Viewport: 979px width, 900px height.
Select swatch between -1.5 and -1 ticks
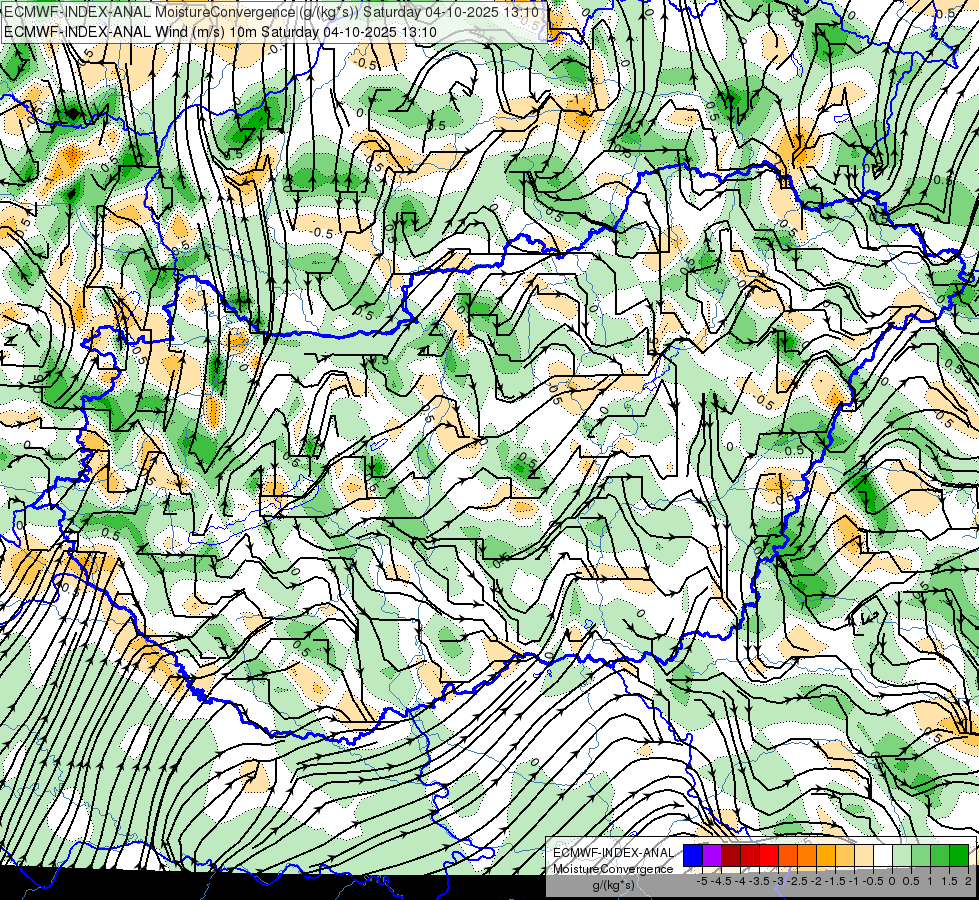845,856
